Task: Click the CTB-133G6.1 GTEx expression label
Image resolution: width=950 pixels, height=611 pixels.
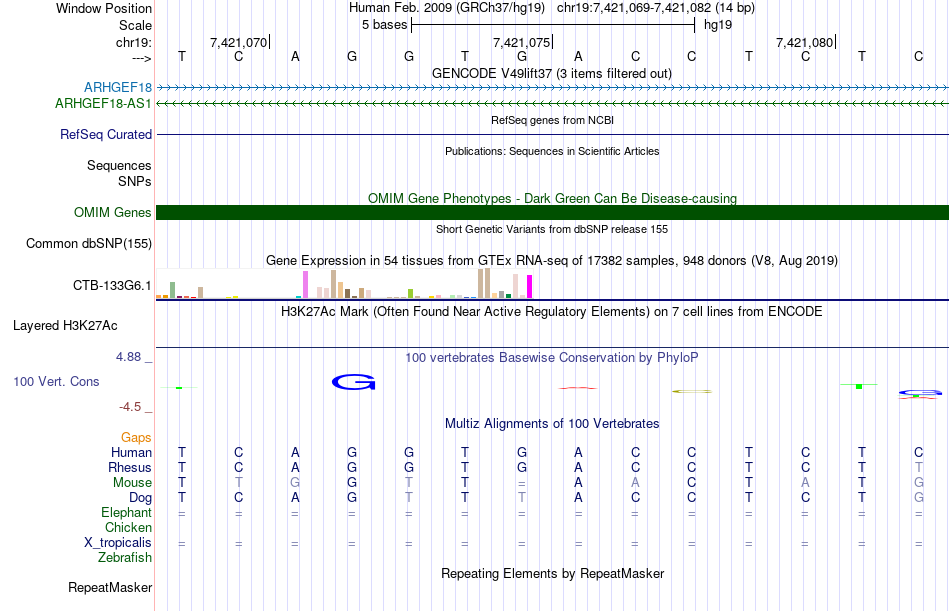Action: point(112,285)
